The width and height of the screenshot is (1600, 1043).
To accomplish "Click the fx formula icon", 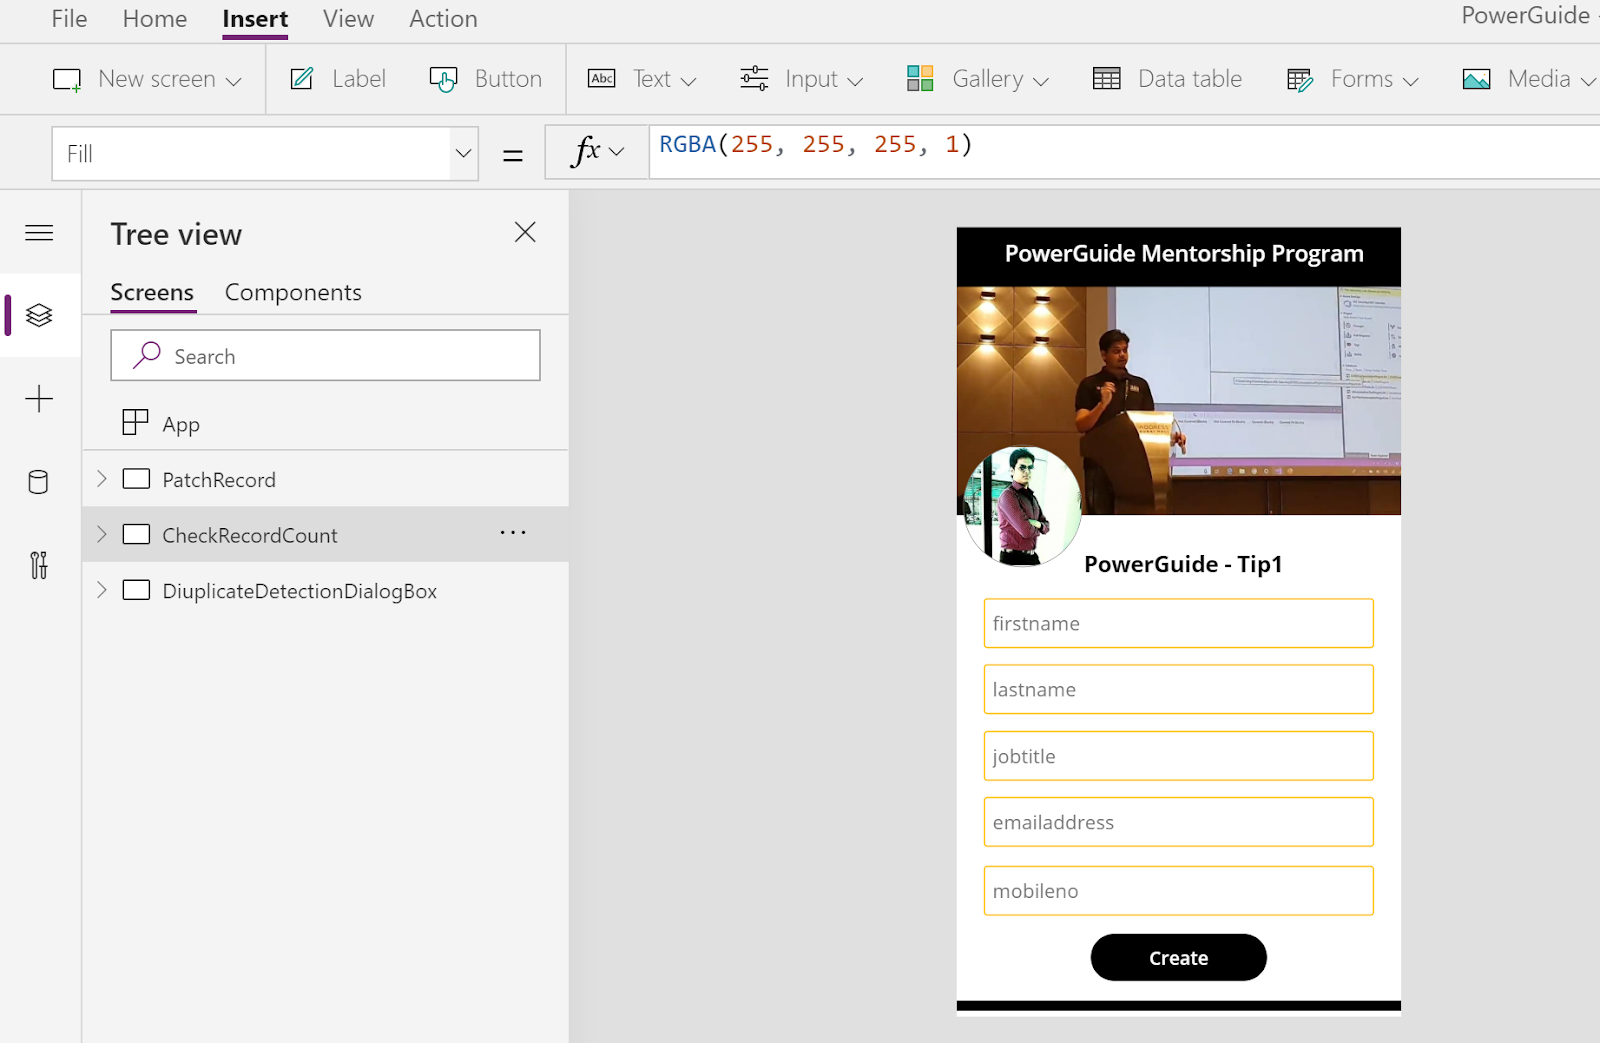I will pyautogui.click(x=585, y=151).
